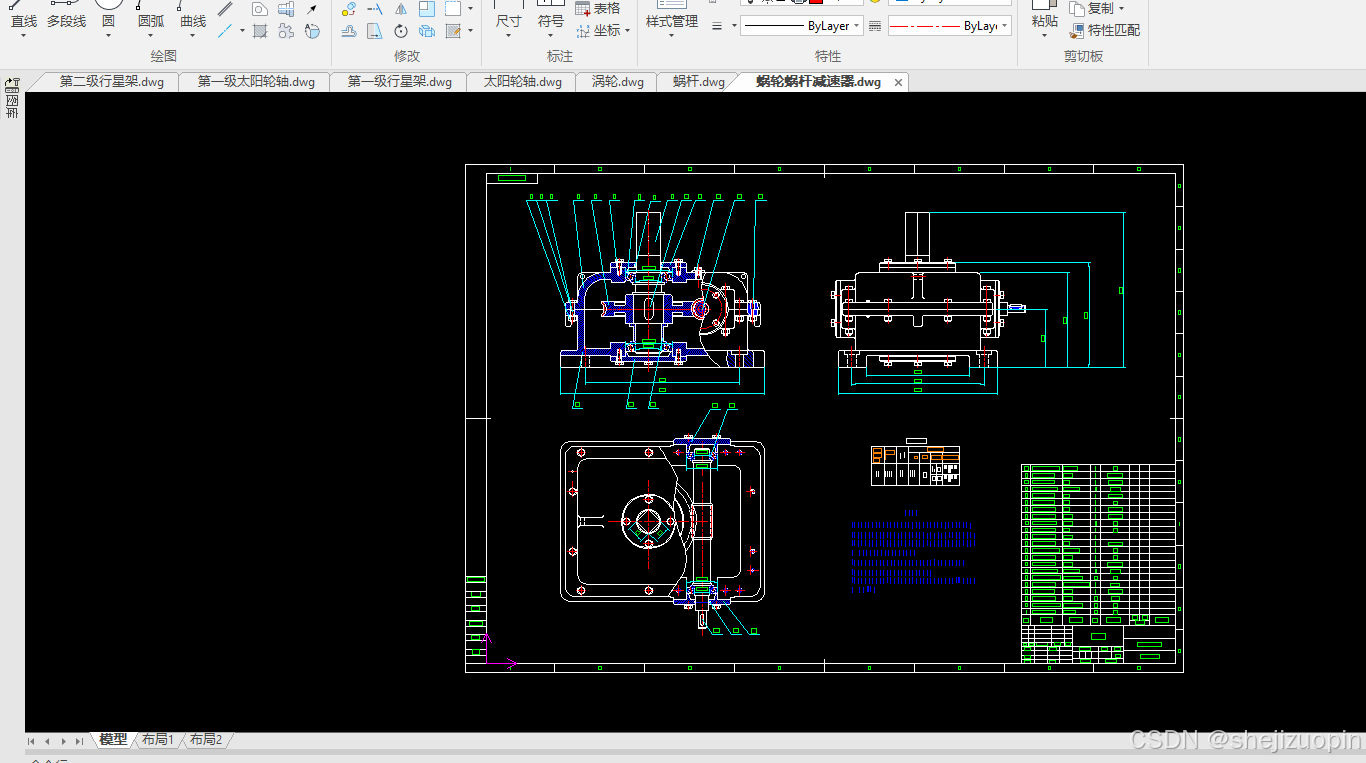Switch to the 涡轮.dwg tab
The width and height of the screenshot is (1366, 763).
(618, 82)
